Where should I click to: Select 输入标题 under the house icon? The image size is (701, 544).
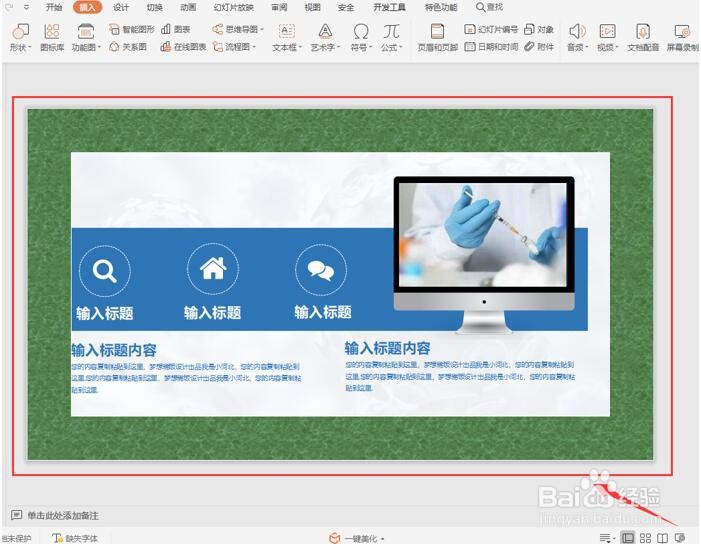click(212, 312)
